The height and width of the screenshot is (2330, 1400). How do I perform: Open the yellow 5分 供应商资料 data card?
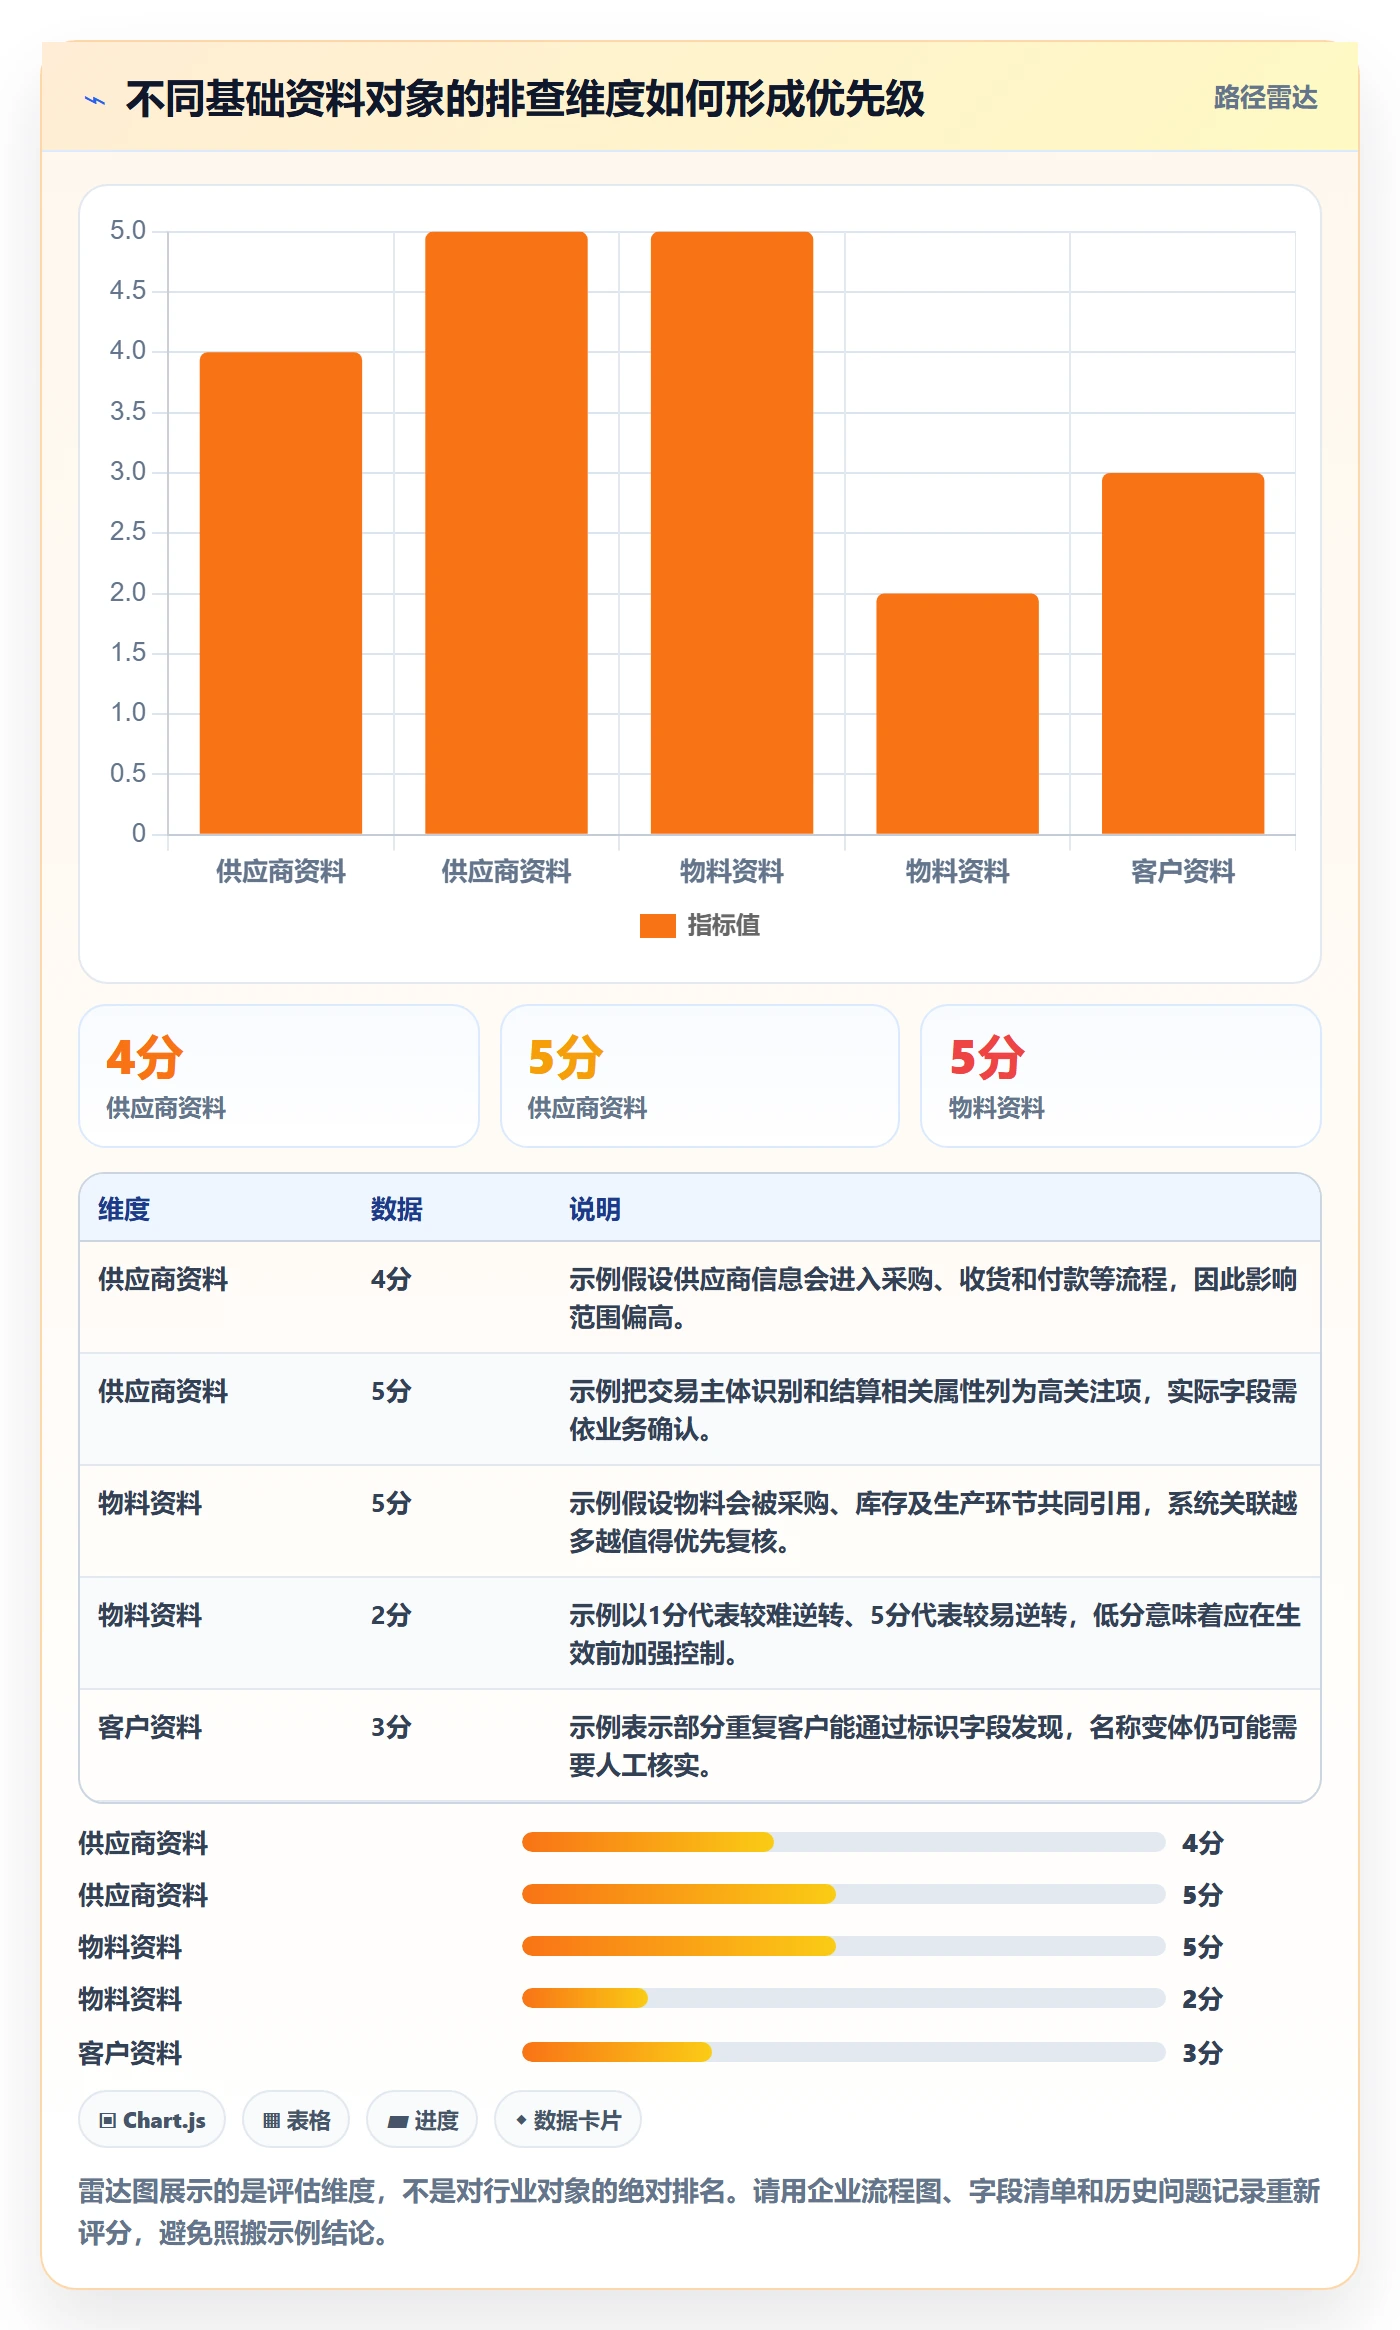coord(700,1076)
